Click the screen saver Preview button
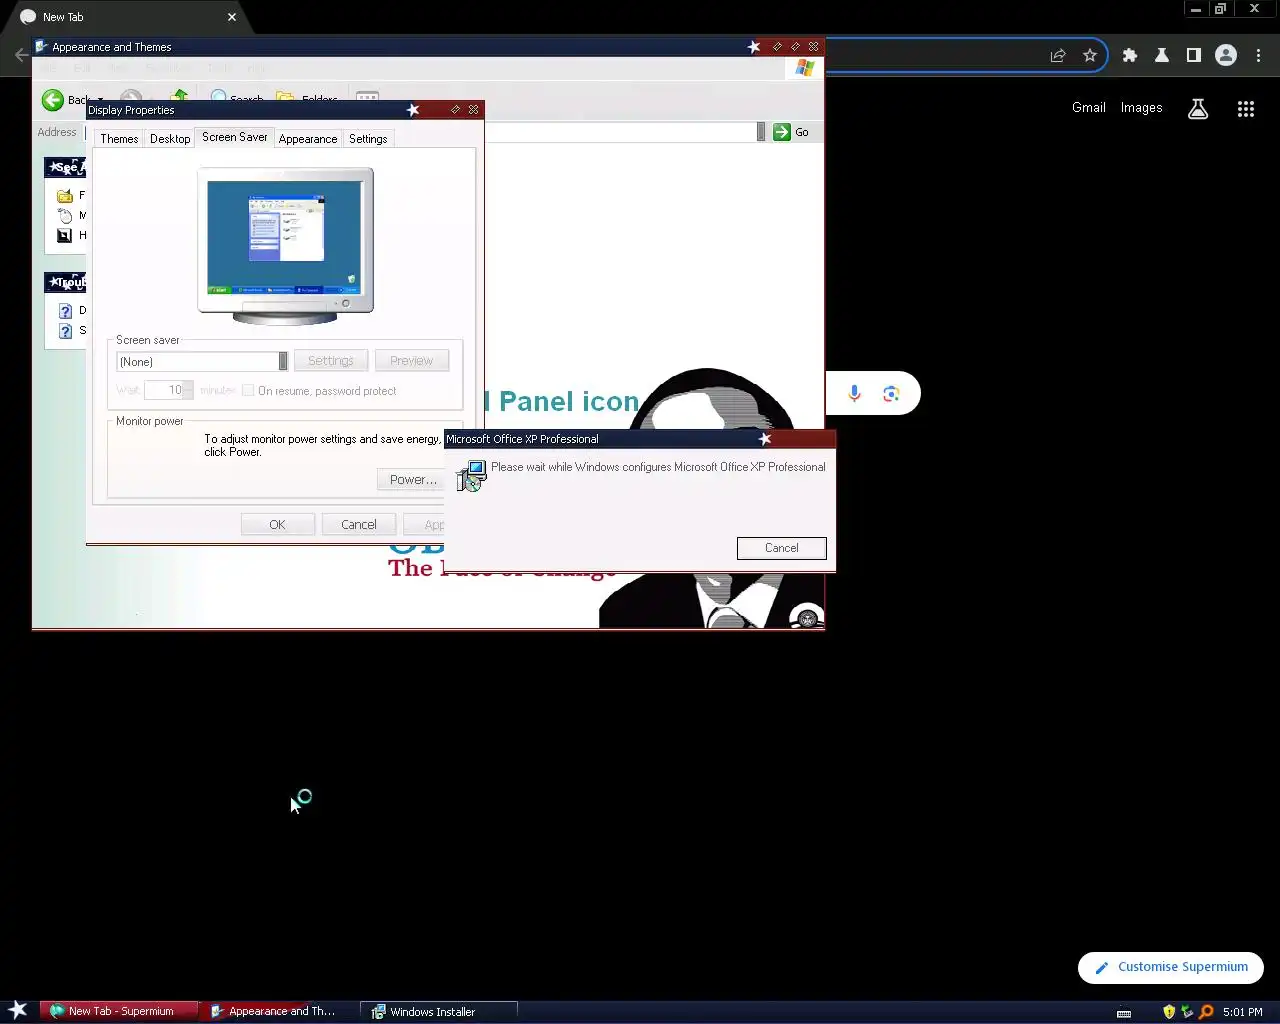The image size is (1280, 1024). click(x=412, y=361)
